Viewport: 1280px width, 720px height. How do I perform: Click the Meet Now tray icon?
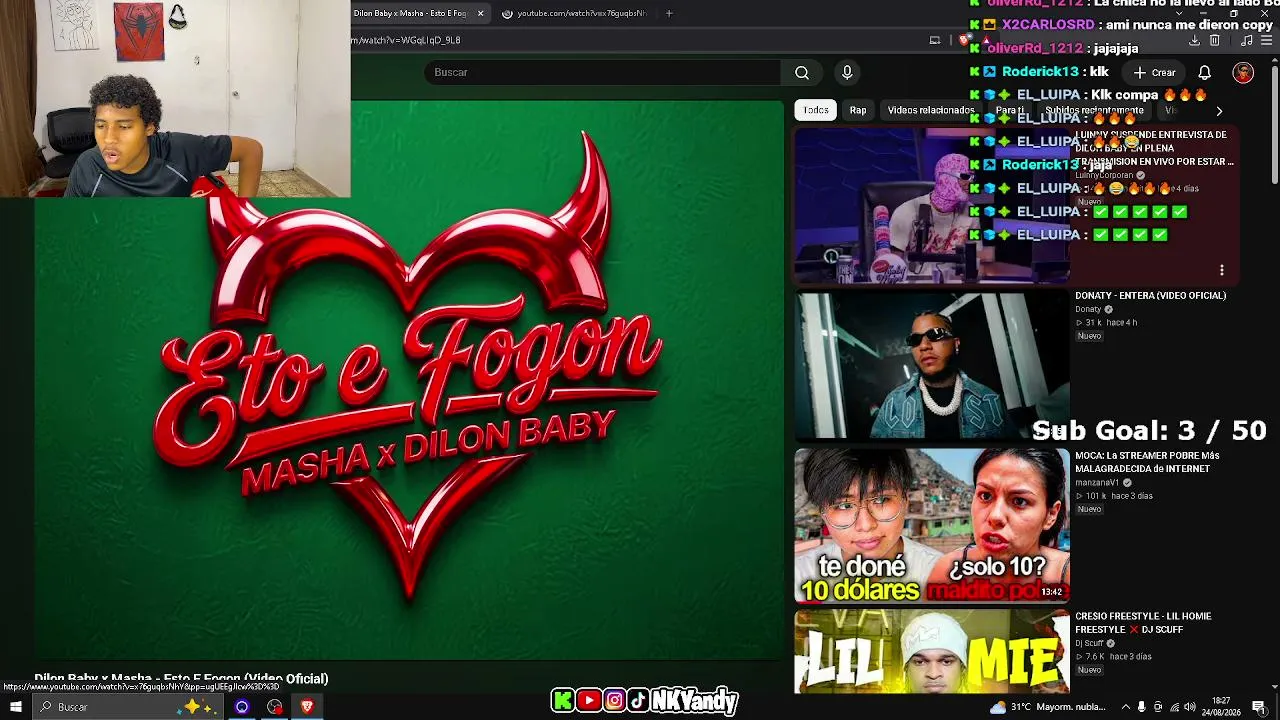pyautogui.click(x=1158, y=707)
